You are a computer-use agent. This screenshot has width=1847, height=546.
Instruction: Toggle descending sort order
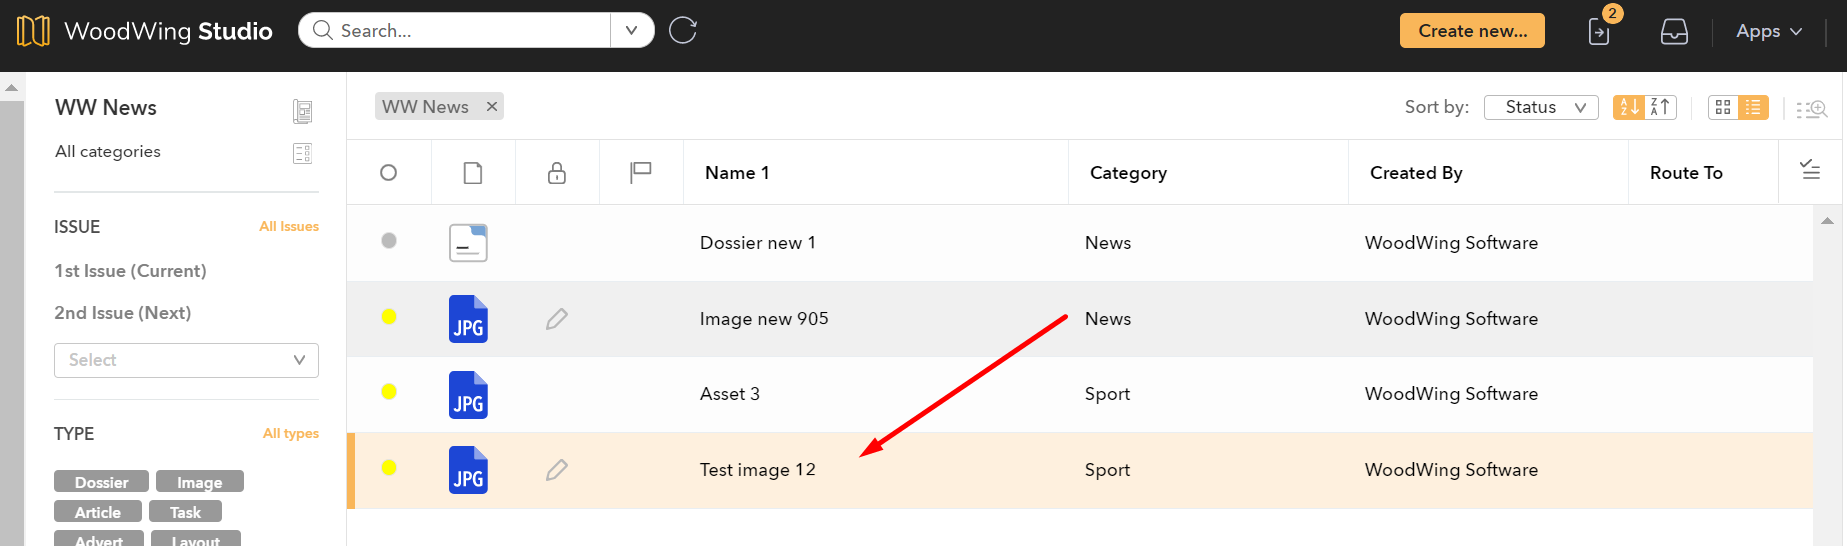point(1659,107)
